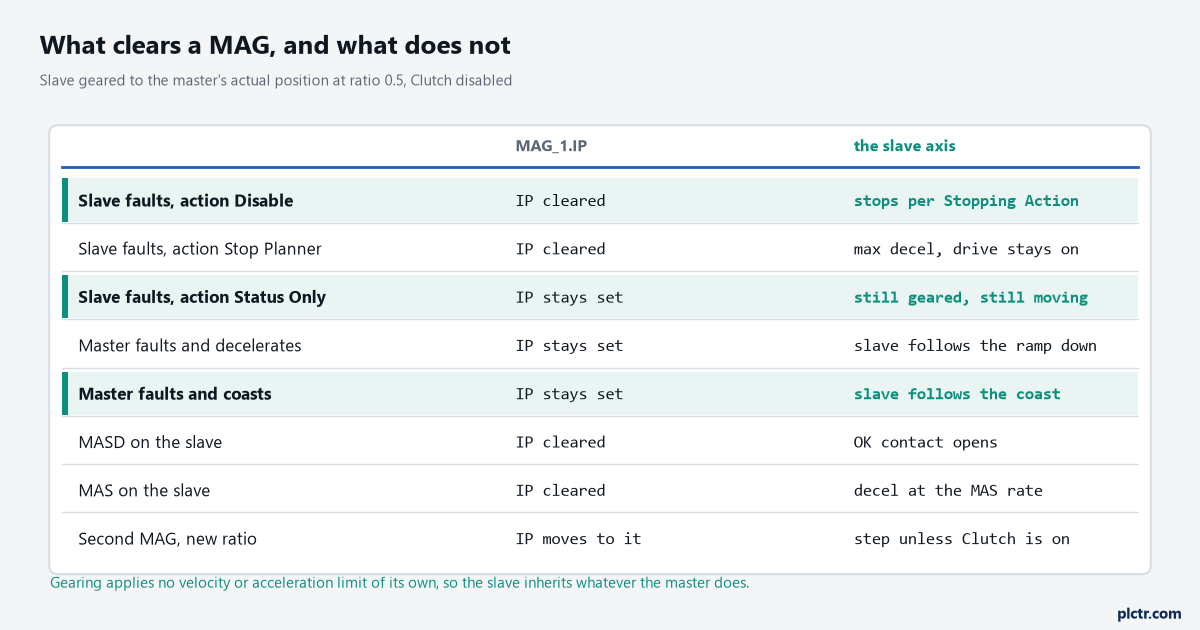Select row 'Slave faults, action Disable'
Screen dimensions: 1200x630
600,201
